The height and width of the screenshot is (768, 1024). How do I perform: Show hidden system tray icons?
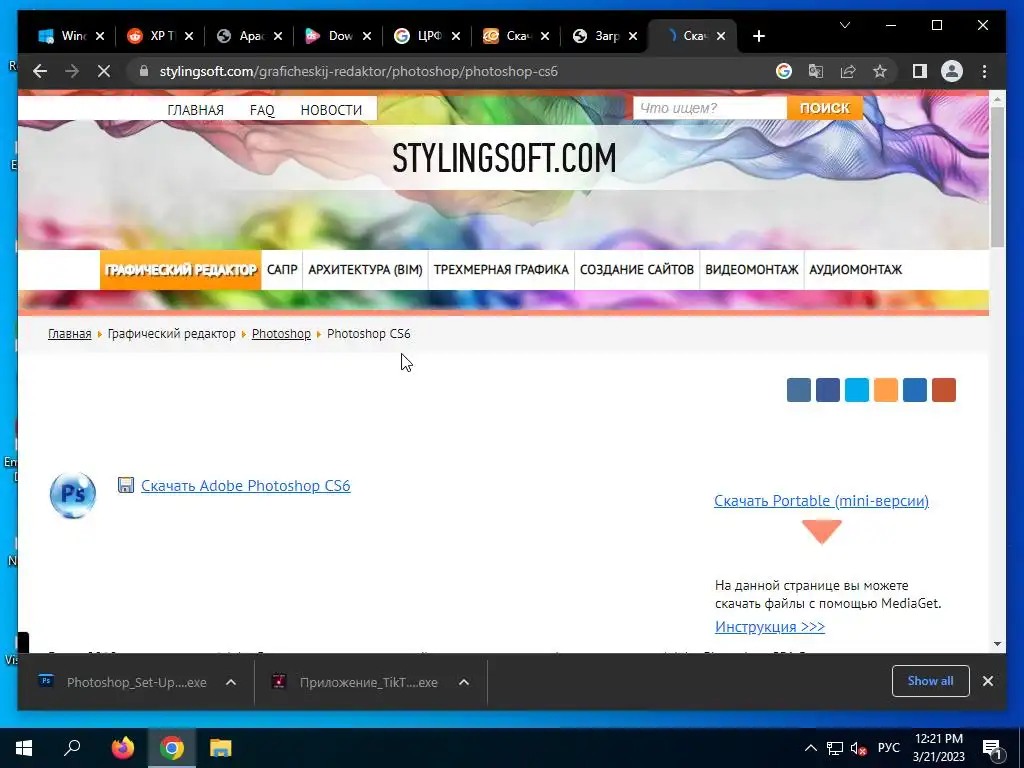pos(810,748)
